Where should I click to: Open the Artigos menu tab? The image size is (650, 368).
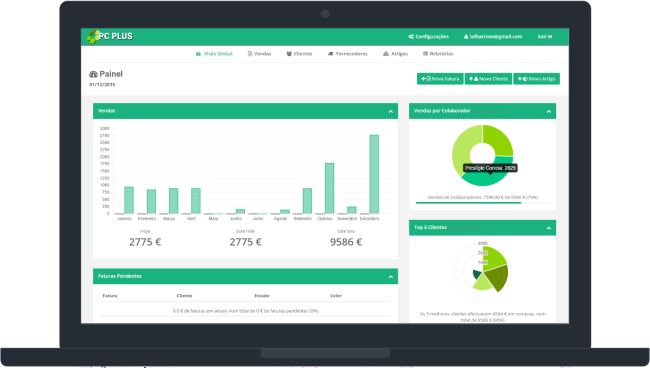point(395,54)
